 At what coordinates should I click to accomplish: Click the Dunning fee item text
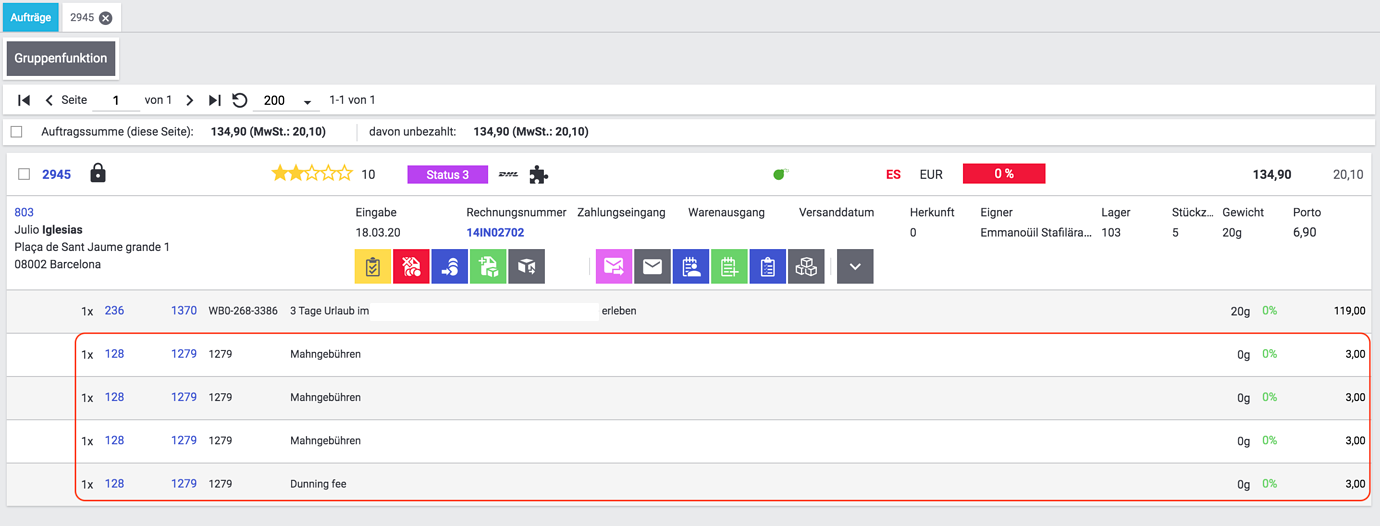point(318,484)
